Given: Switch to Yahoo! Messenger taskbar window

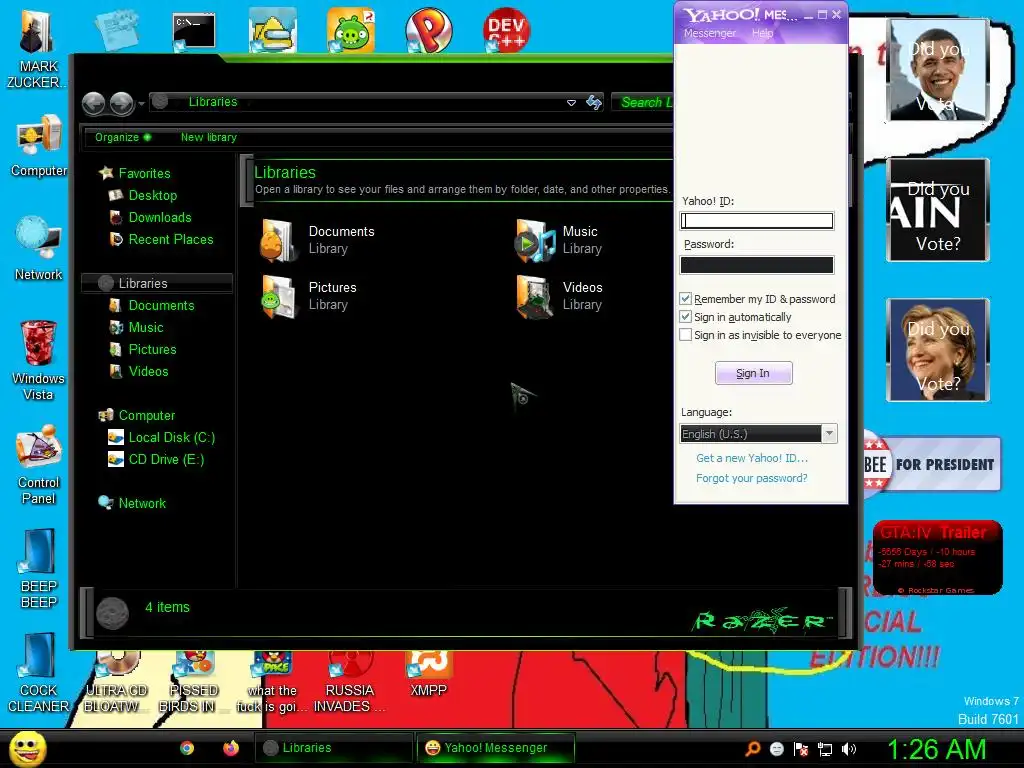Looking at the screenshot, I should pos(496,748).
